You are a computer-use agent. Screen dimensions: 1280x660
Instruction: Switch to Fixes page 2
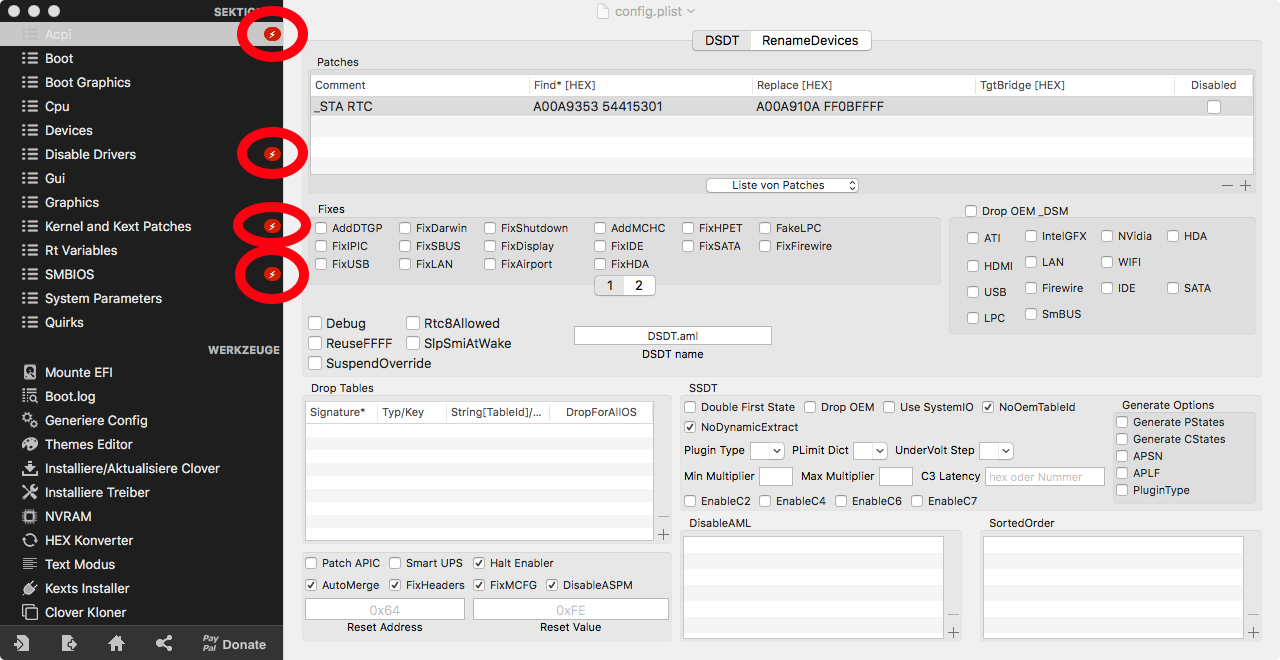coord(638,286)
